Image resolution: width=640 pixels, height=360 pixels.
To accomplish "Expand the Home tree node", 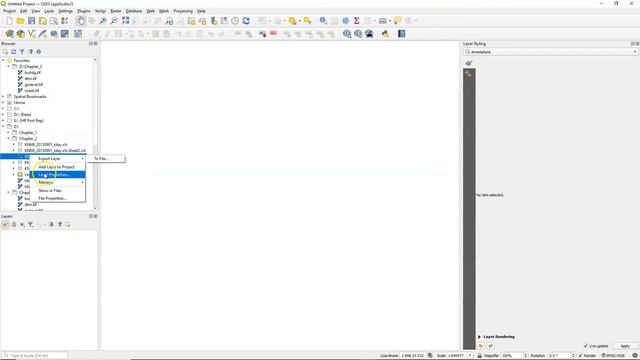I will point(3,102).
